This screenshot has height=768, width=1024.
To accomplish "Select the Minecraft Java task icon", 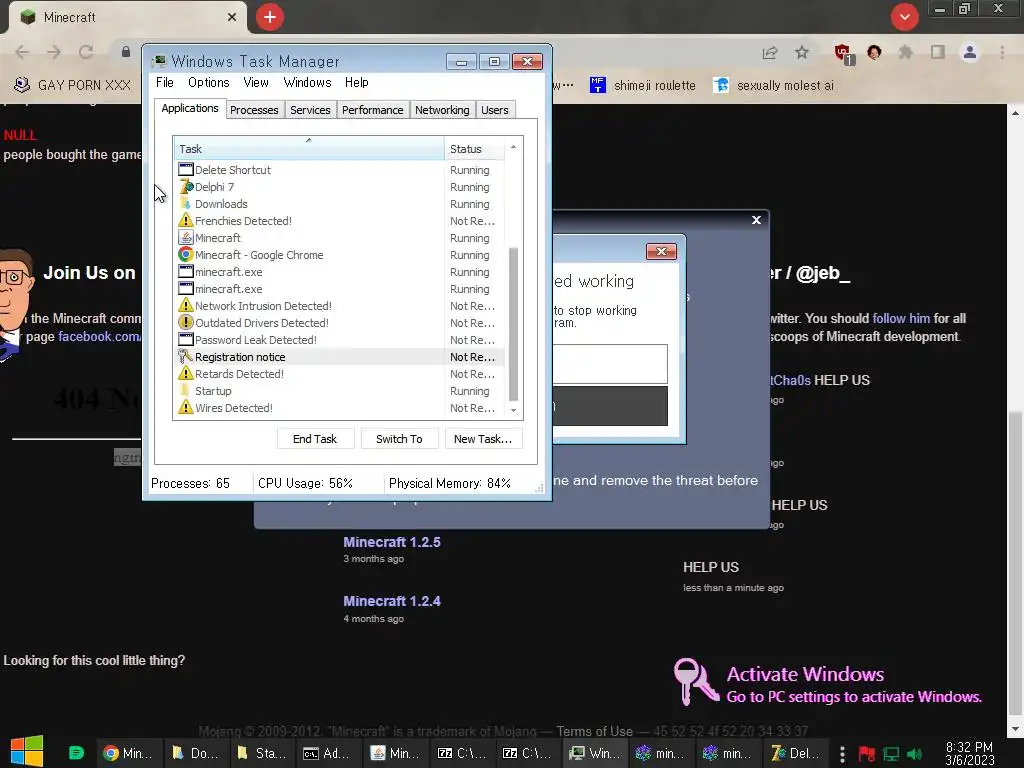I will point(186,238).
